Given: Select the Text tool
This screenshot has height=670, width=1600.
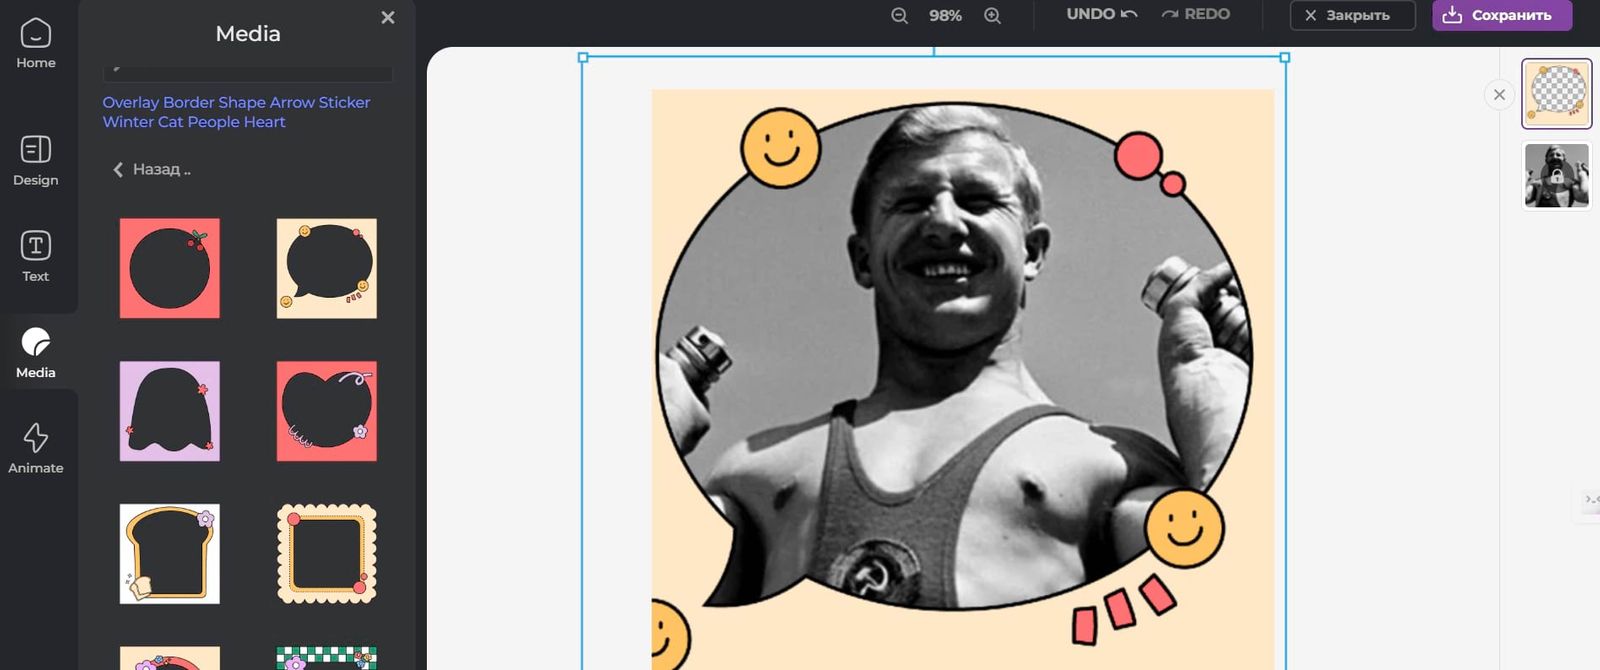Looking at the screenshot, I should click(x=36, y=257).
